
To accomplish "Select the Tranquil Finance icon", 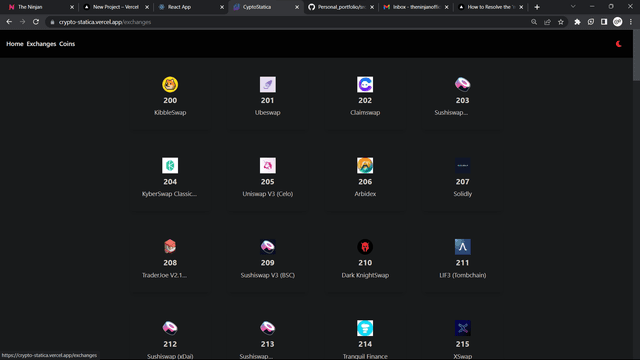I will point(365,328).
